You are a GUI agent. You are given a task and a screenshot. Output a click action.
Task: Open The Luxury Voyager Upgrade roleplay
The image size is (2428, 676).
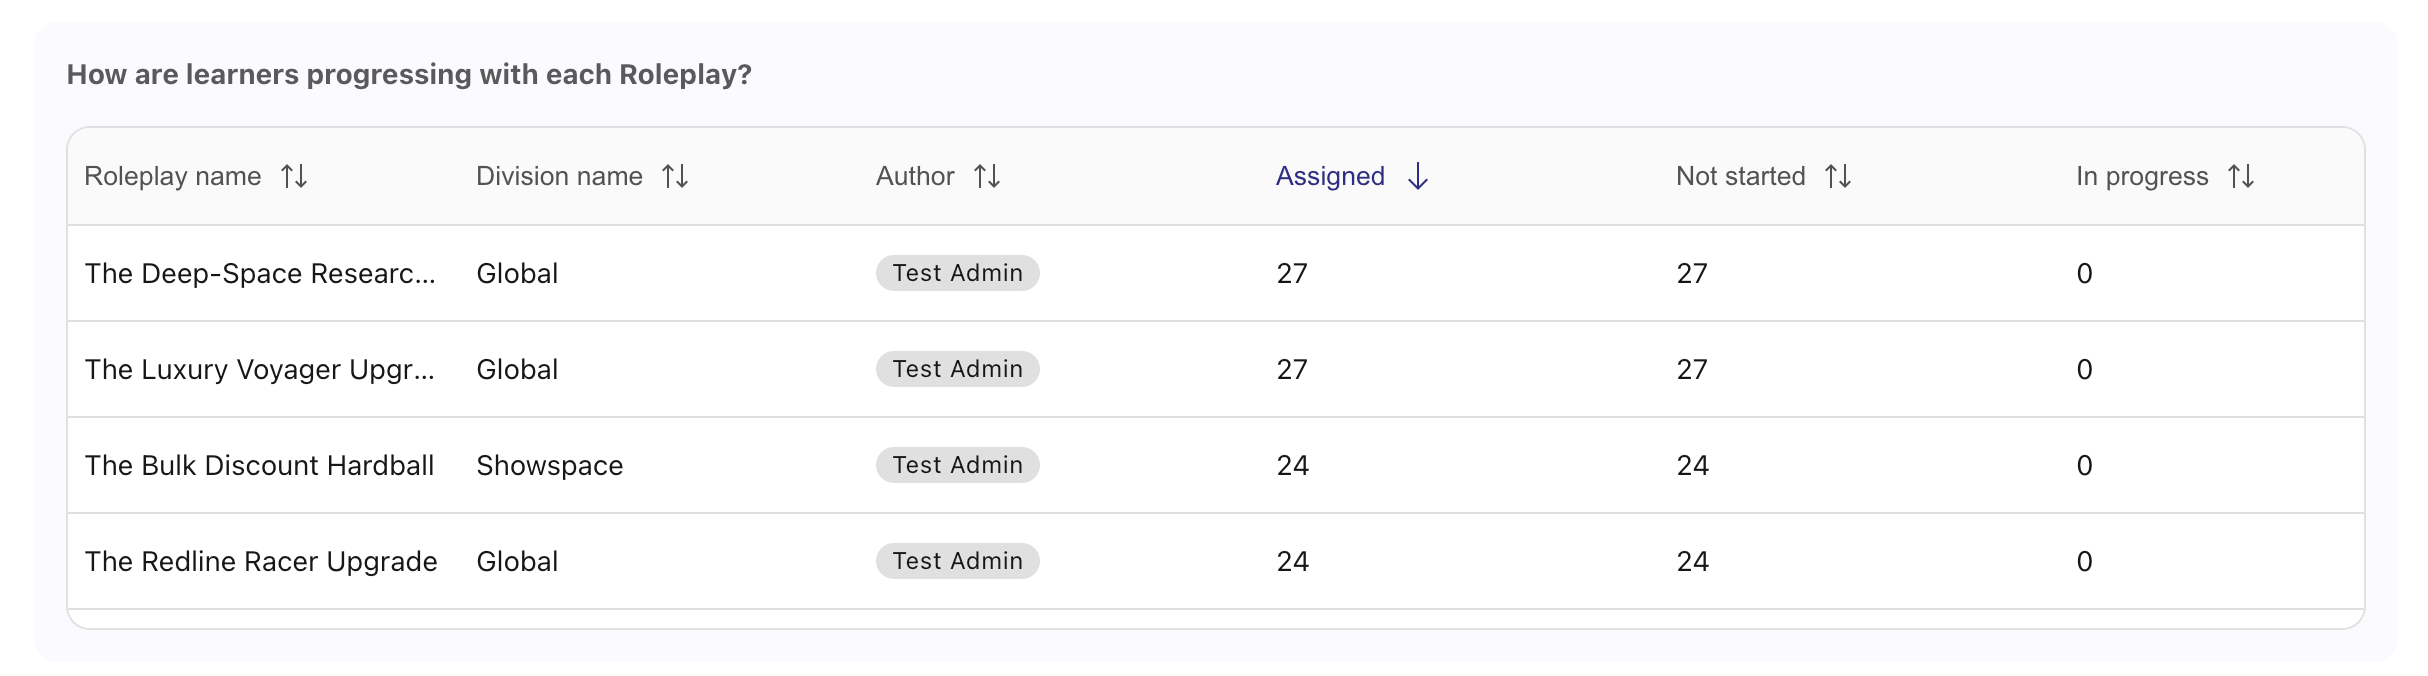click(1216, 369)
